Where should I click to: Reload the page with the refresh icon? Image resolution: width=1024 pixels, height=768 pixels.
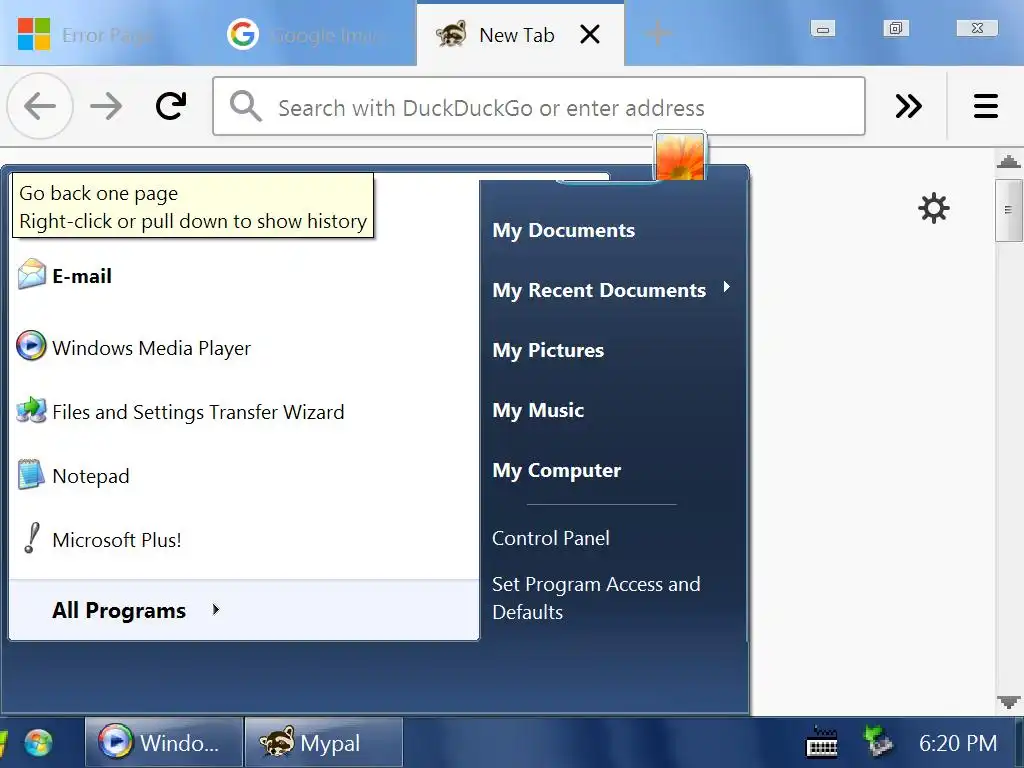(171, 106)
